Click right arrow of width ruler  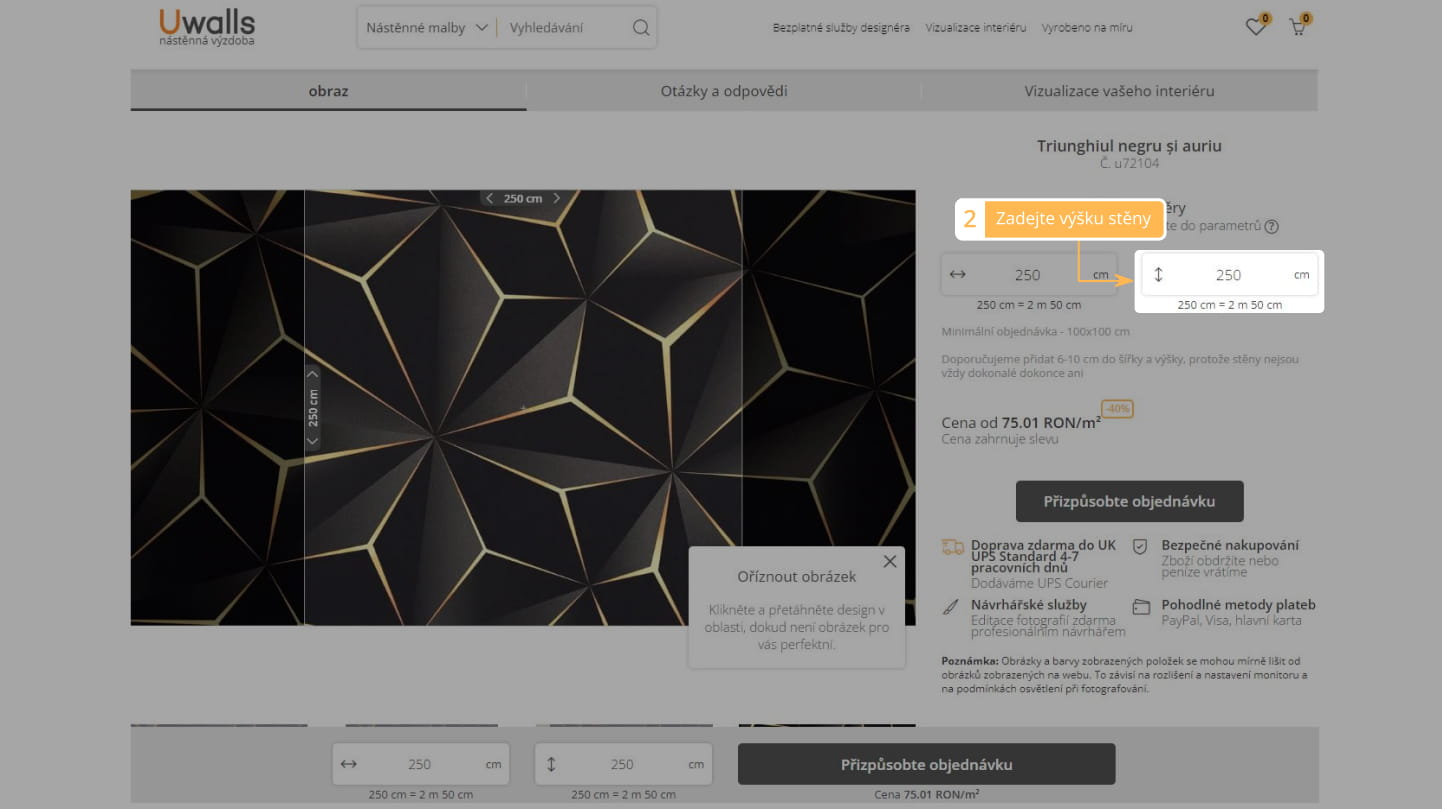coord(557,198)
